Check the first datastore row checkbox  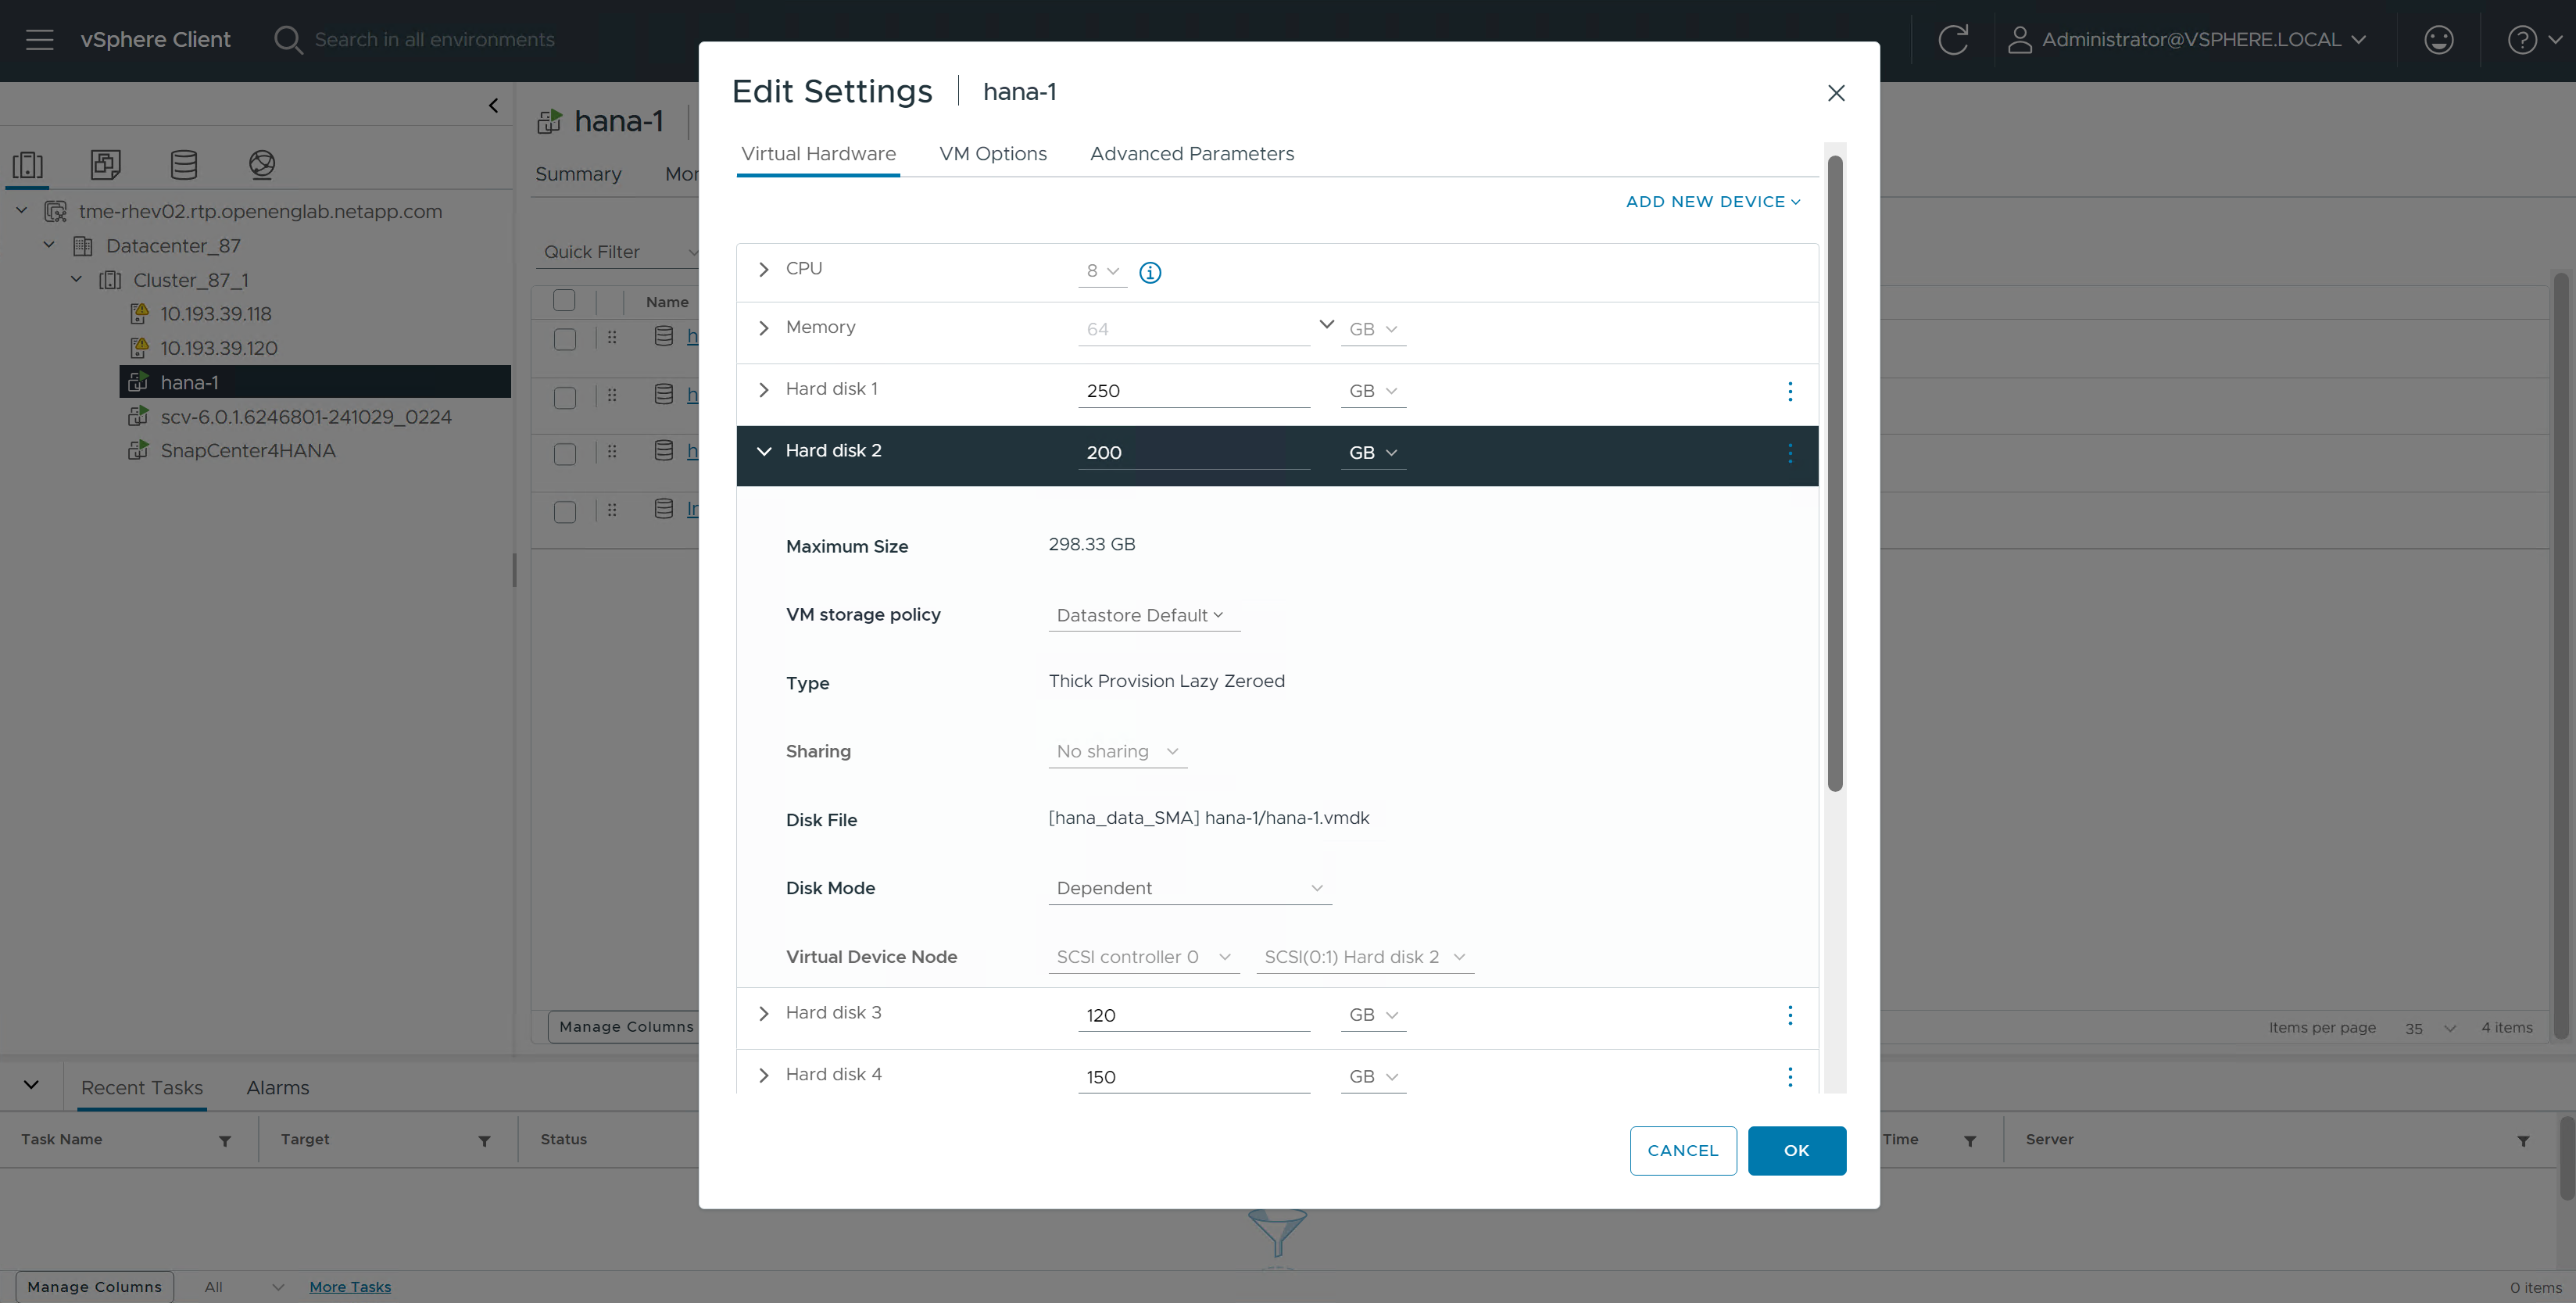point(564,339)
